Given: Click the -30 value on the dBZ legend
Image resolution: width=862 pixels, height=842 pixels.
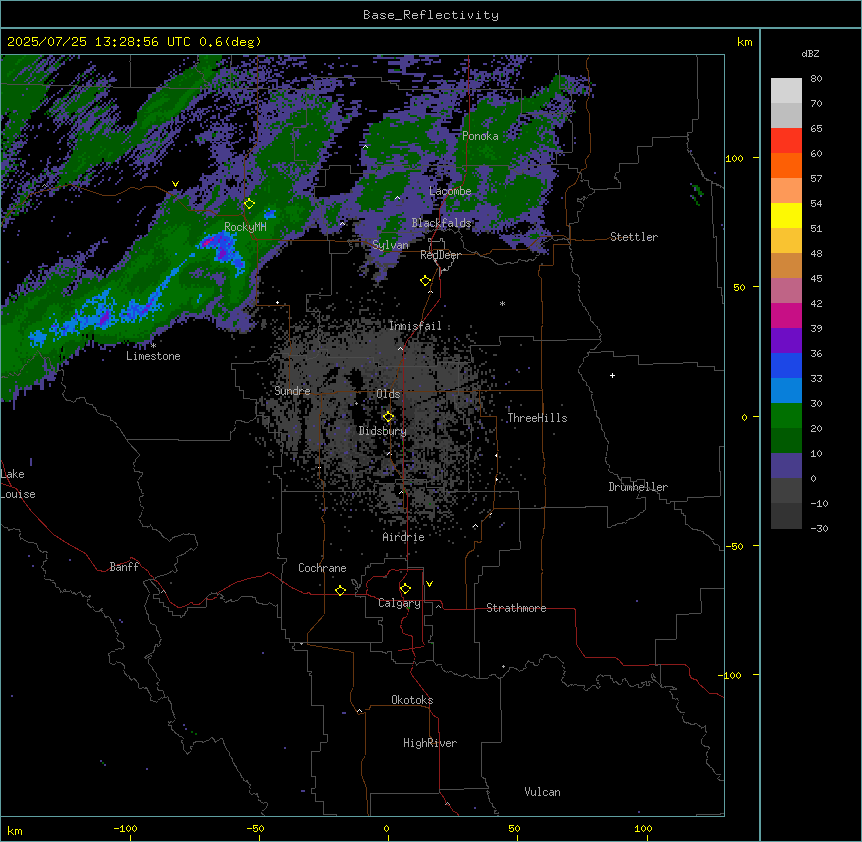Looking at the screenshot, I should pyautogui.click(x=819, y=529).
